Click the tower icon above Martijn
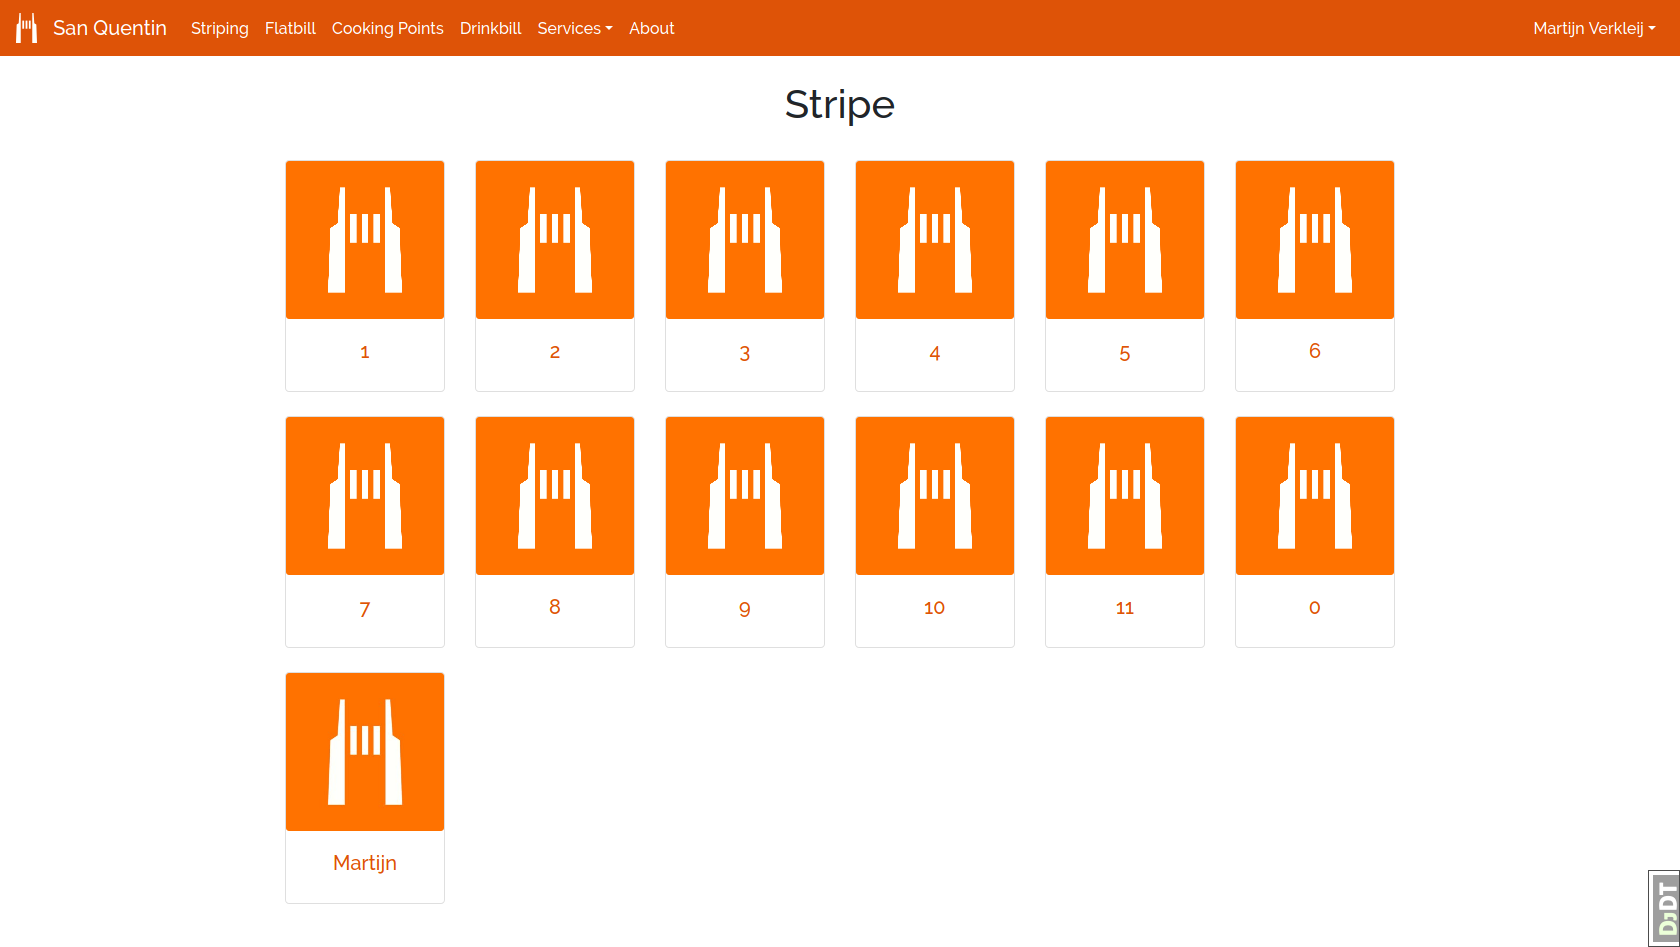Image resolution: width=1680 pixels, height=947 pixels. pos(365,752)
